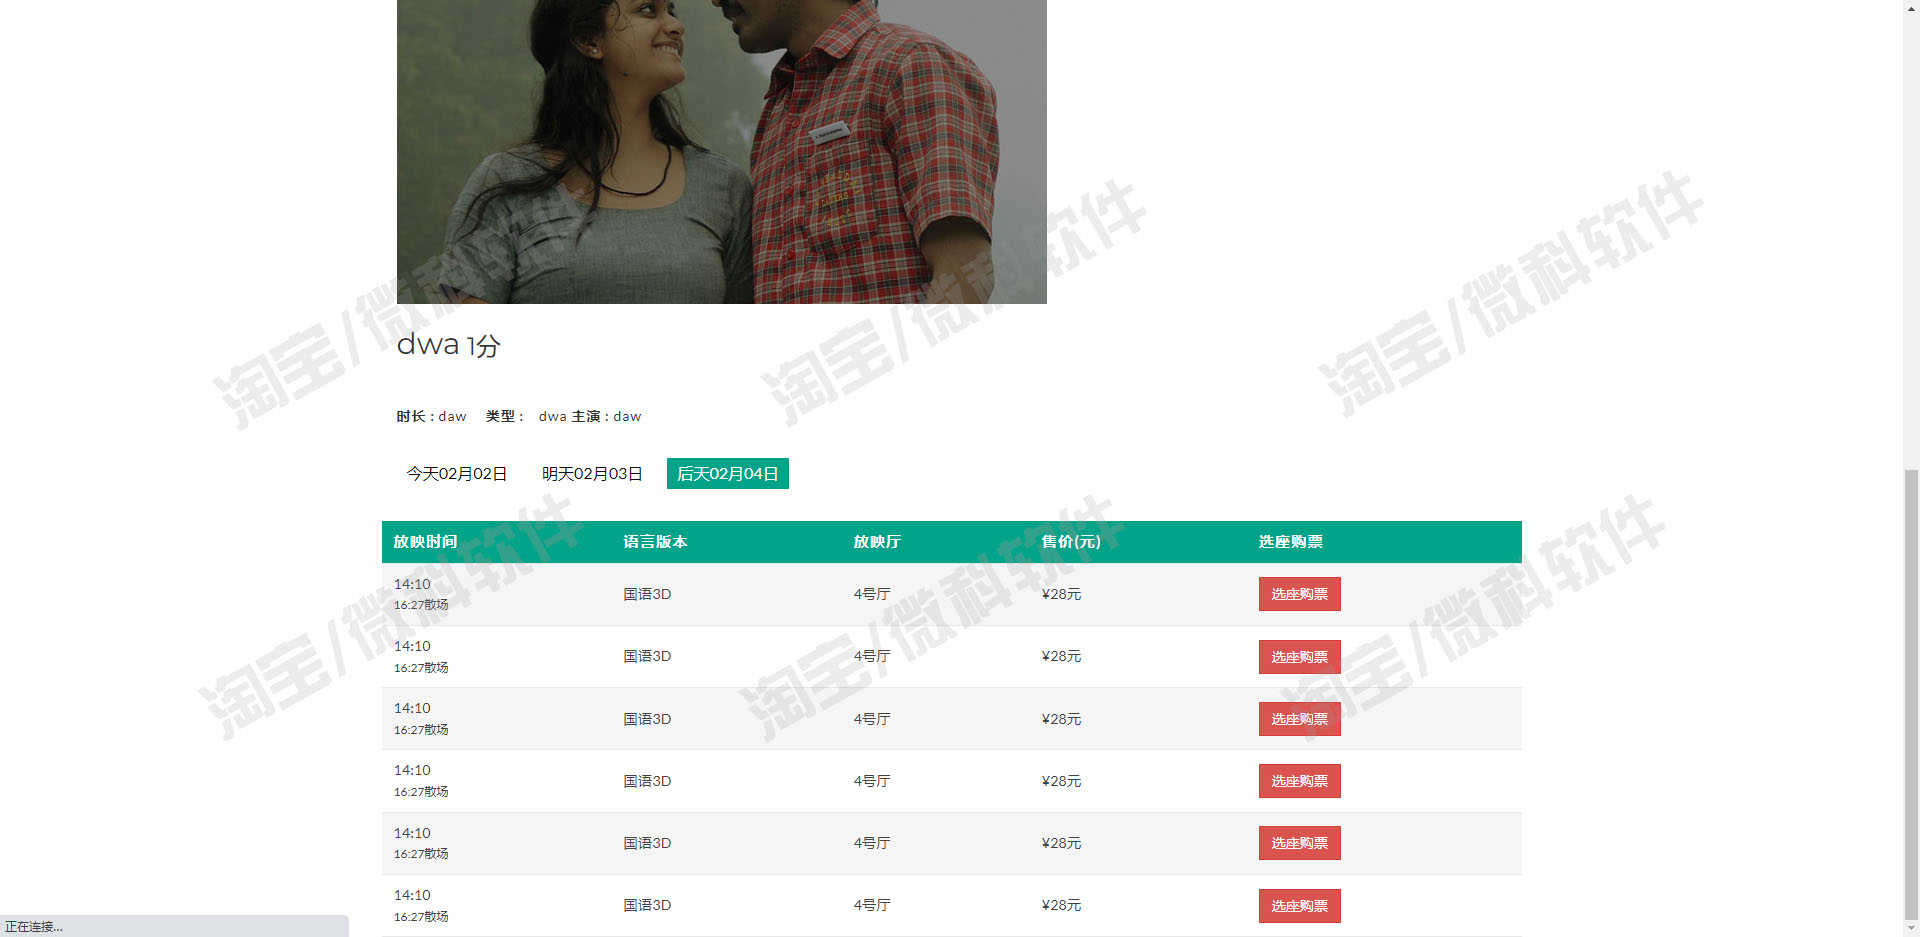Select the 今天02月02日 date tab
This screenshot has height=937, width=1920.
coord(456,474)
